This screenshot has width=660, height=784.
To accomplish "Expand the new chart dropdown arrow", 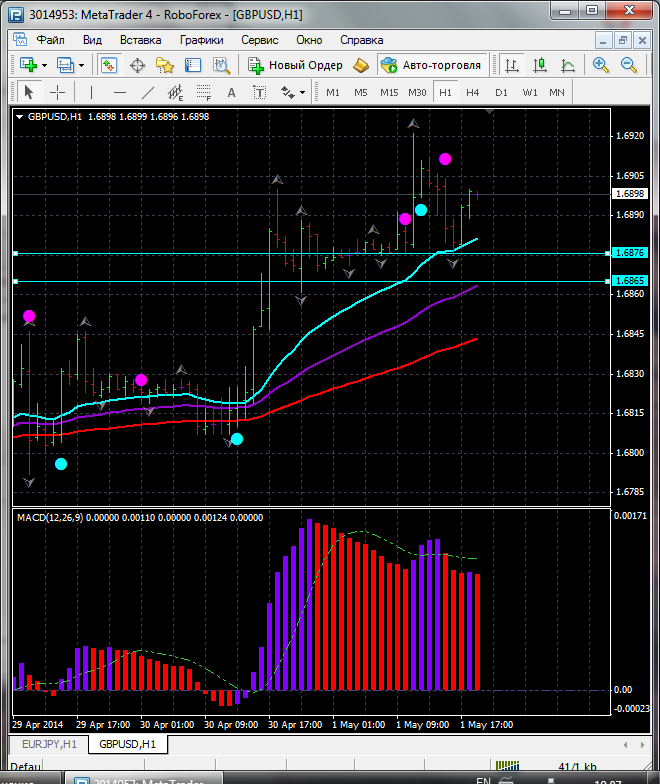I will (x=44, y=65).
